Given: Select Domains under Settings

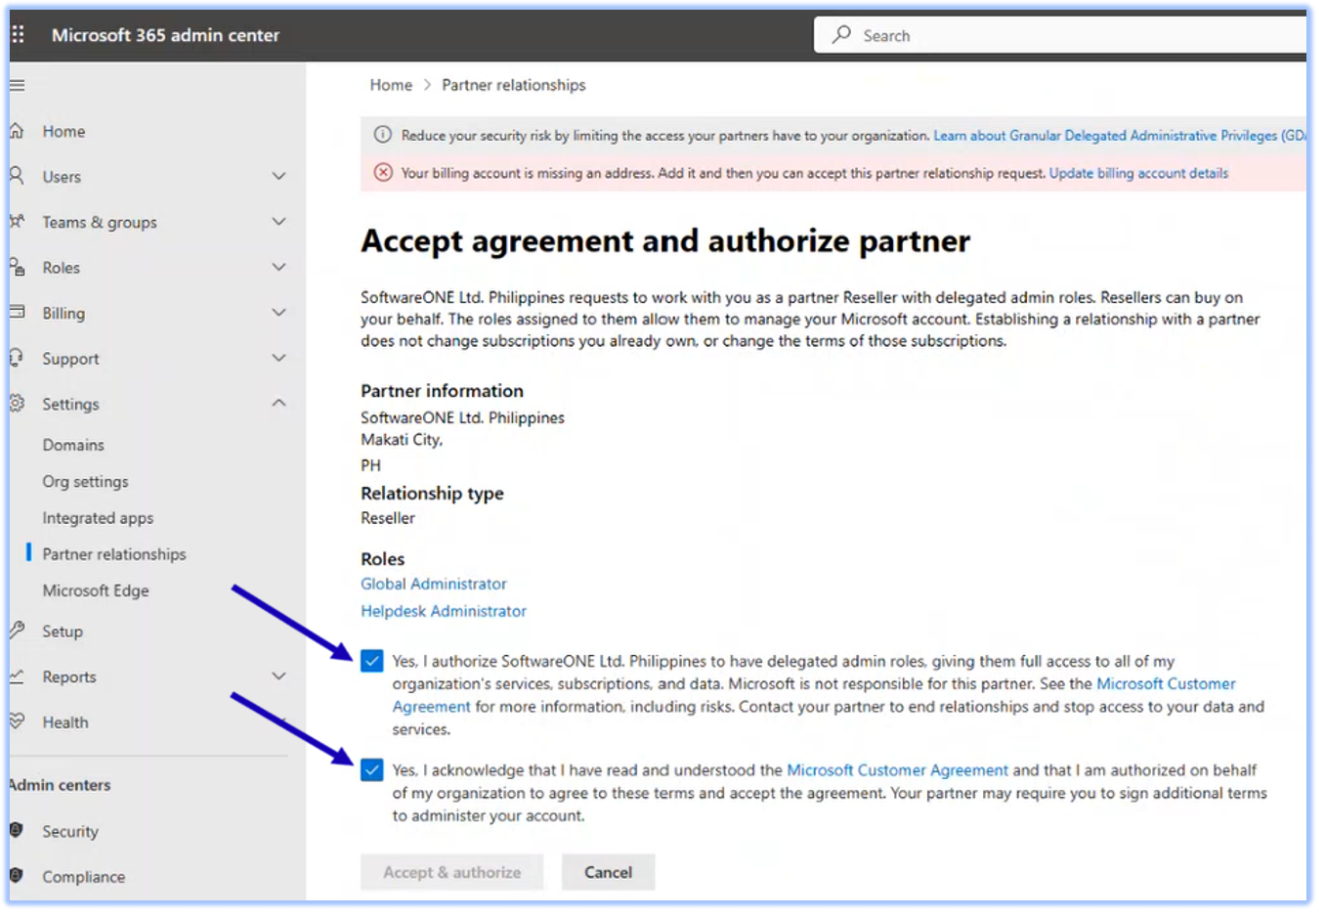Looking at the screenshot, I should coord(73,445).
